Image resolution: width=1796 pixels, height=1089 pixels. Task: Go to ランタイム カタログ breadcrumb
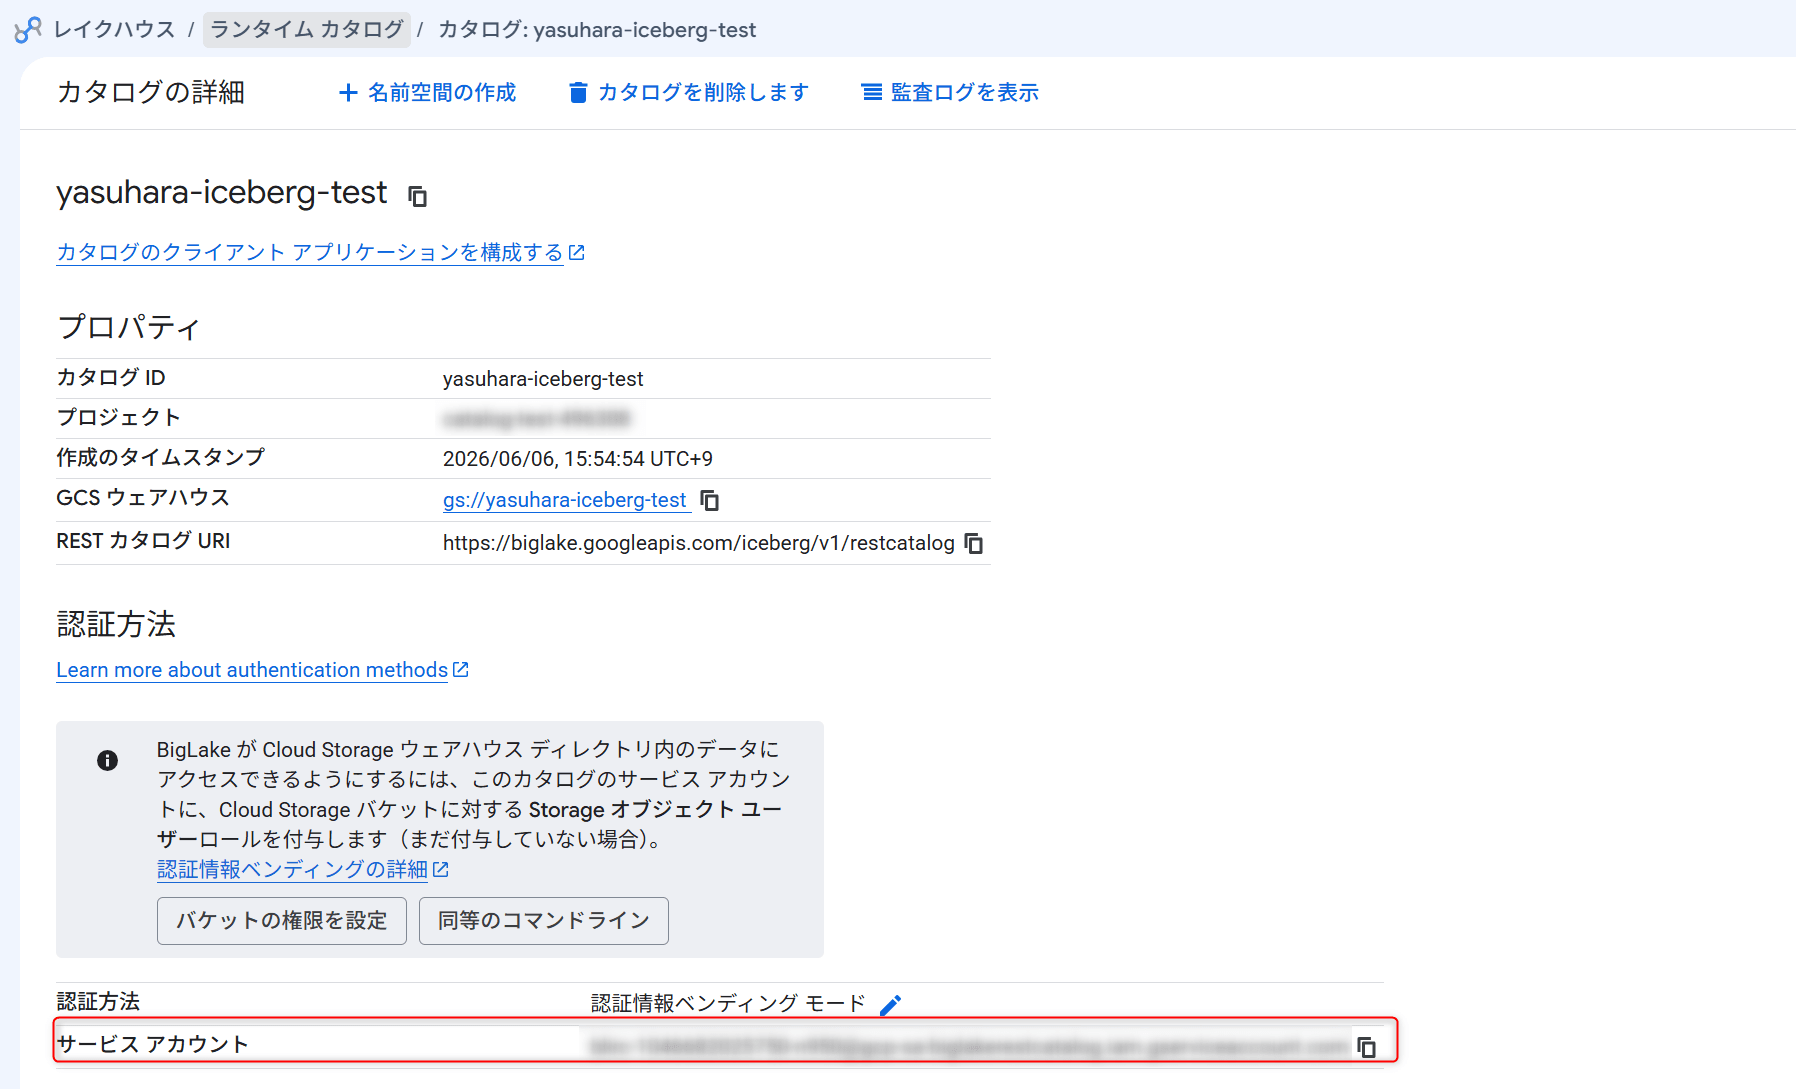(x=307, y=30)
